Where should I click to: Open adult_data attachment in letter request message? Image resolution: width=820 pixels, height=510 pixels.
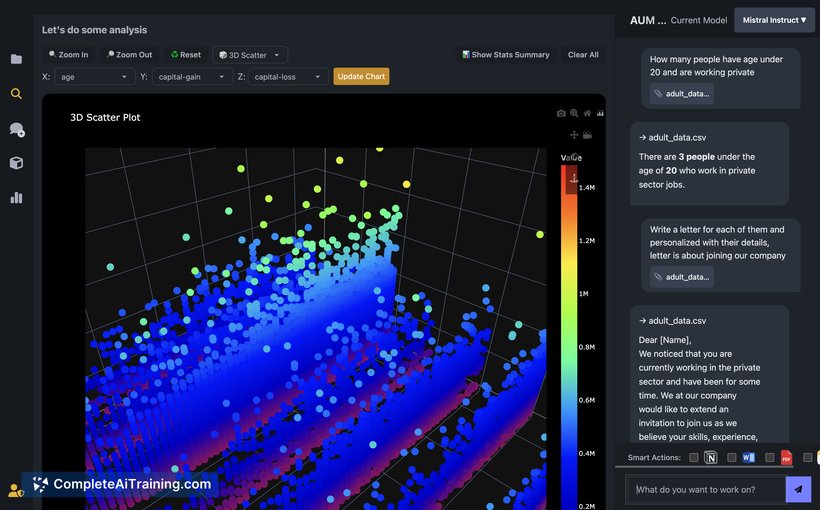coord(682,277)
